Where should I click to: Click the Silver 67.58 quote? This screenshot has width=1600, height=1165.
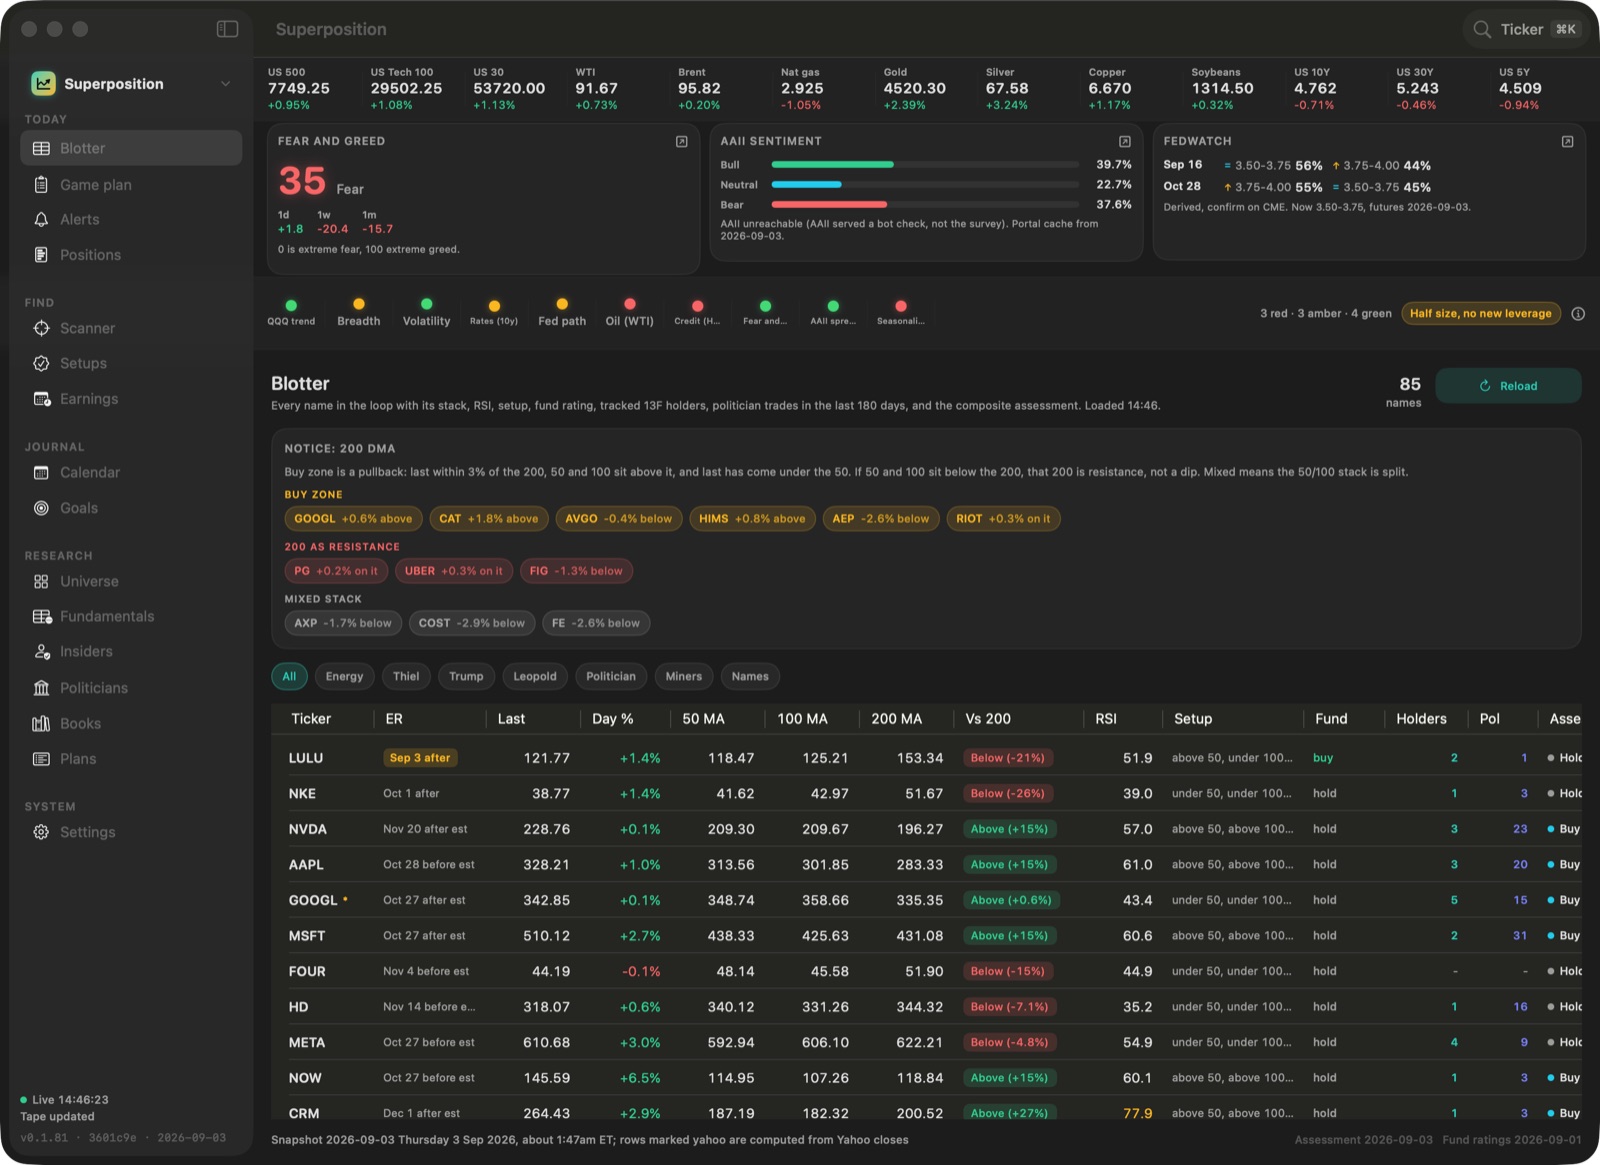point(1007,88)
